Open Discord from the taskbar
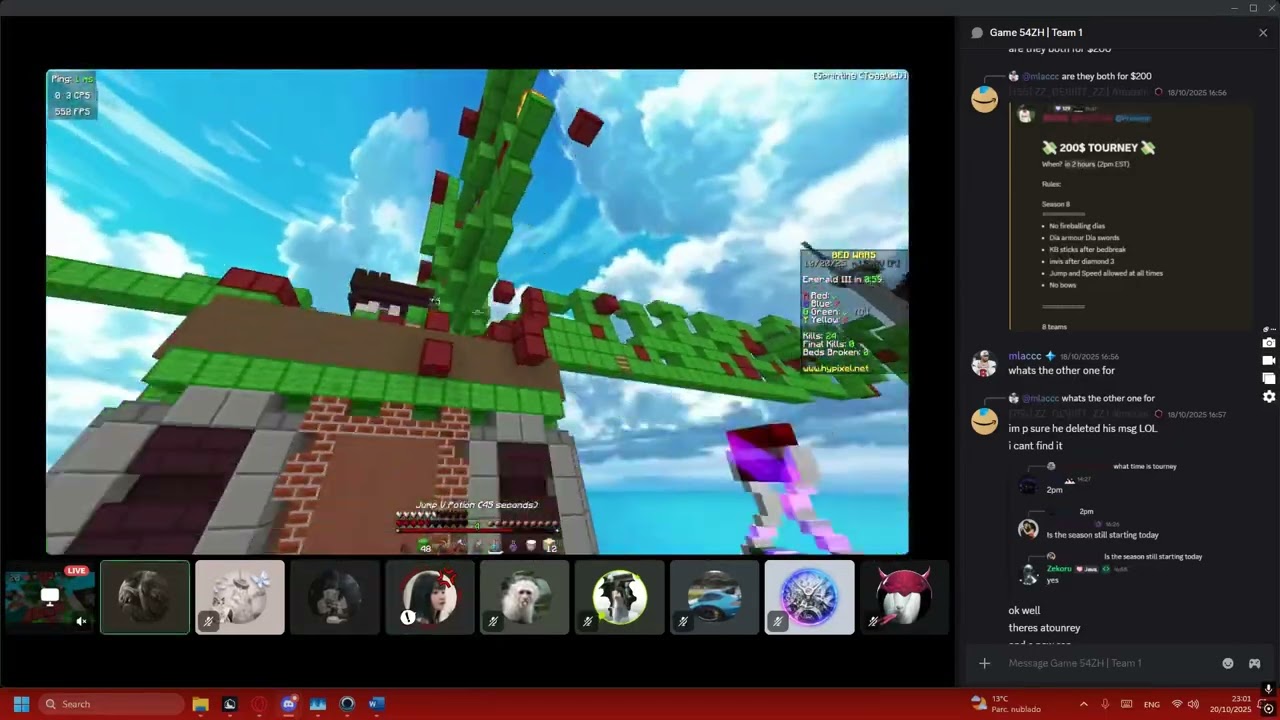The image size is (1280, 720). point(288,704)
